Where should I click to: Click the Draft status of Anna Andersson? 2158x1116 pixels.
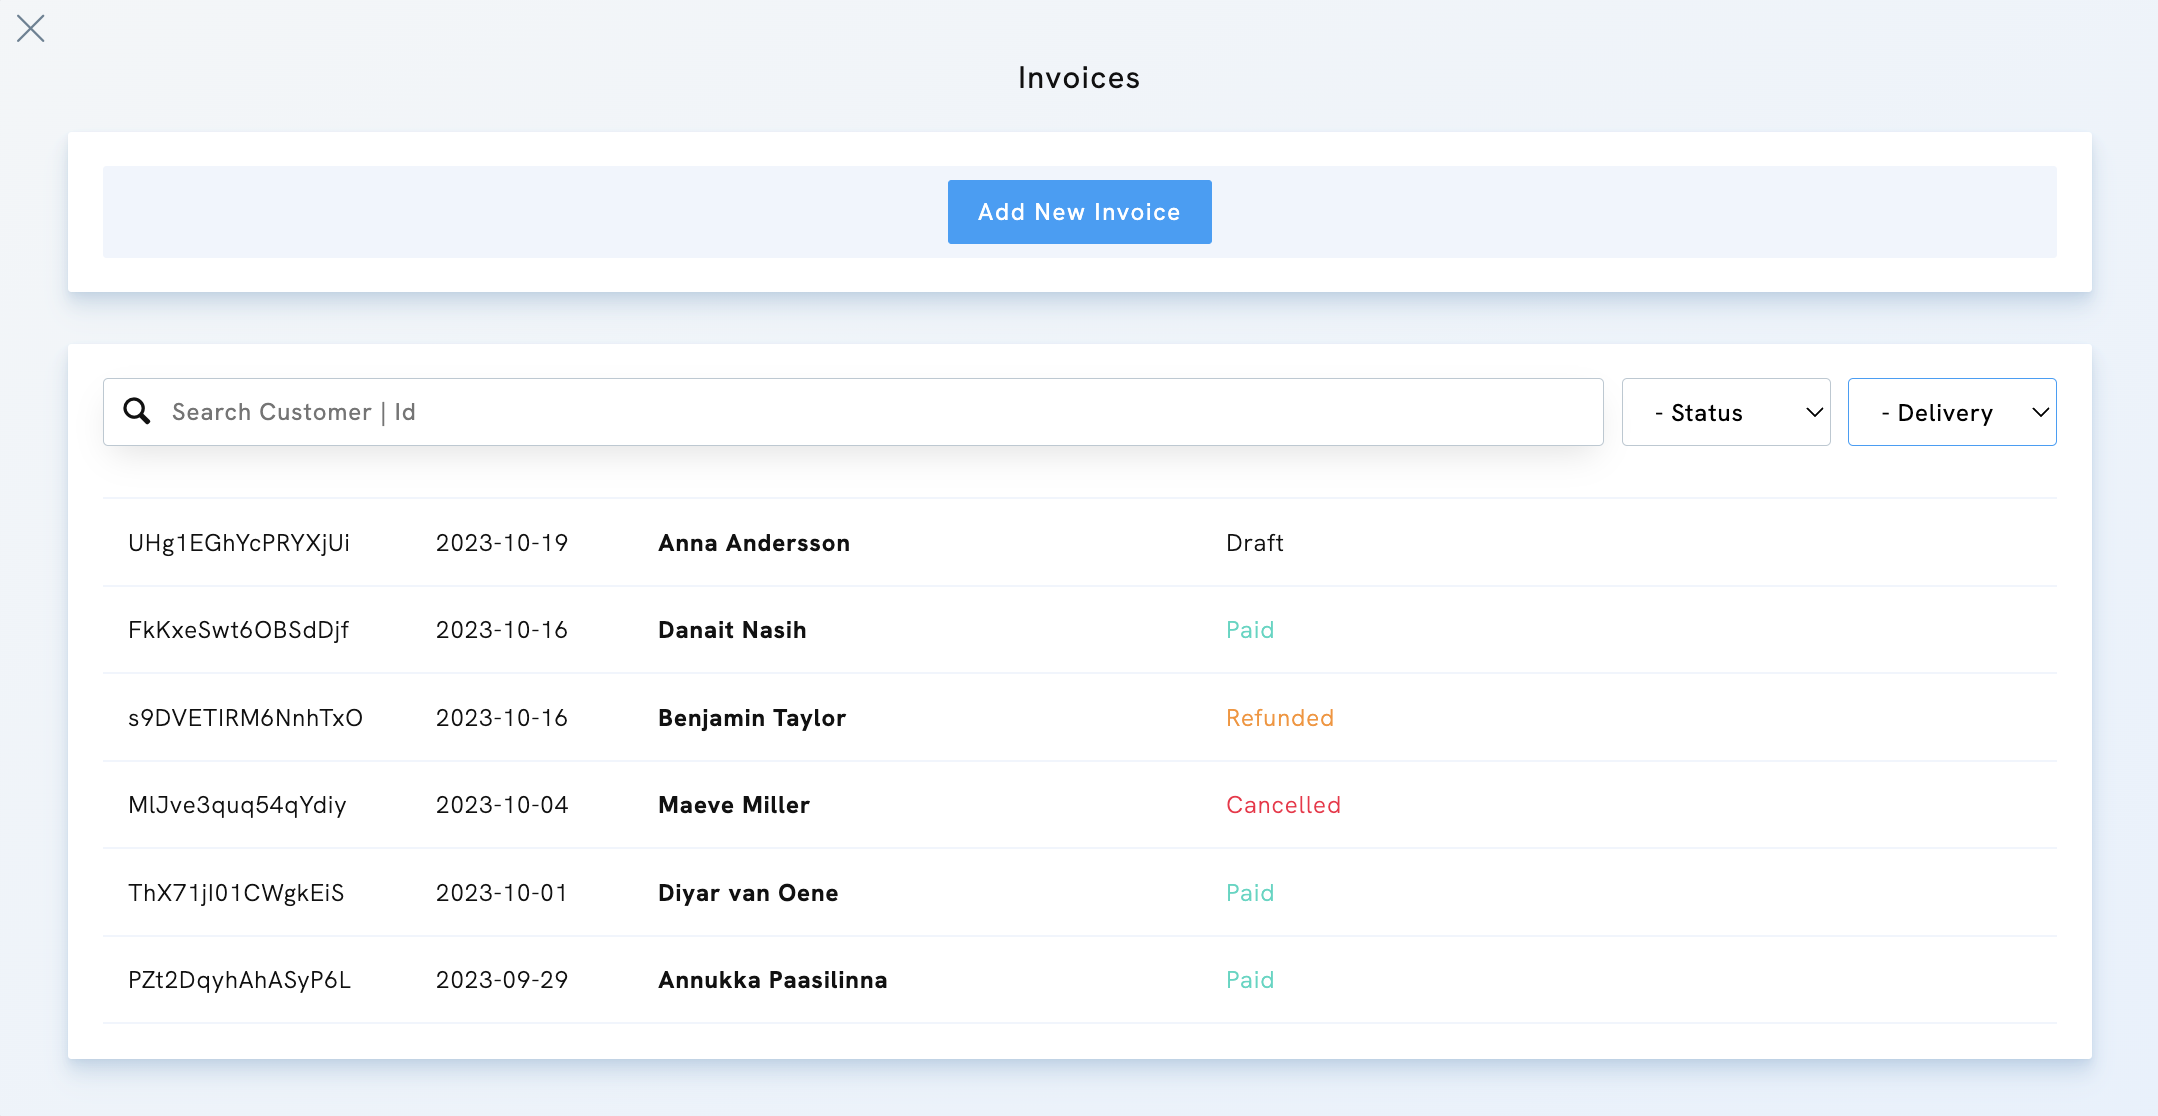pyautogui.click(x=1254, y=543)
